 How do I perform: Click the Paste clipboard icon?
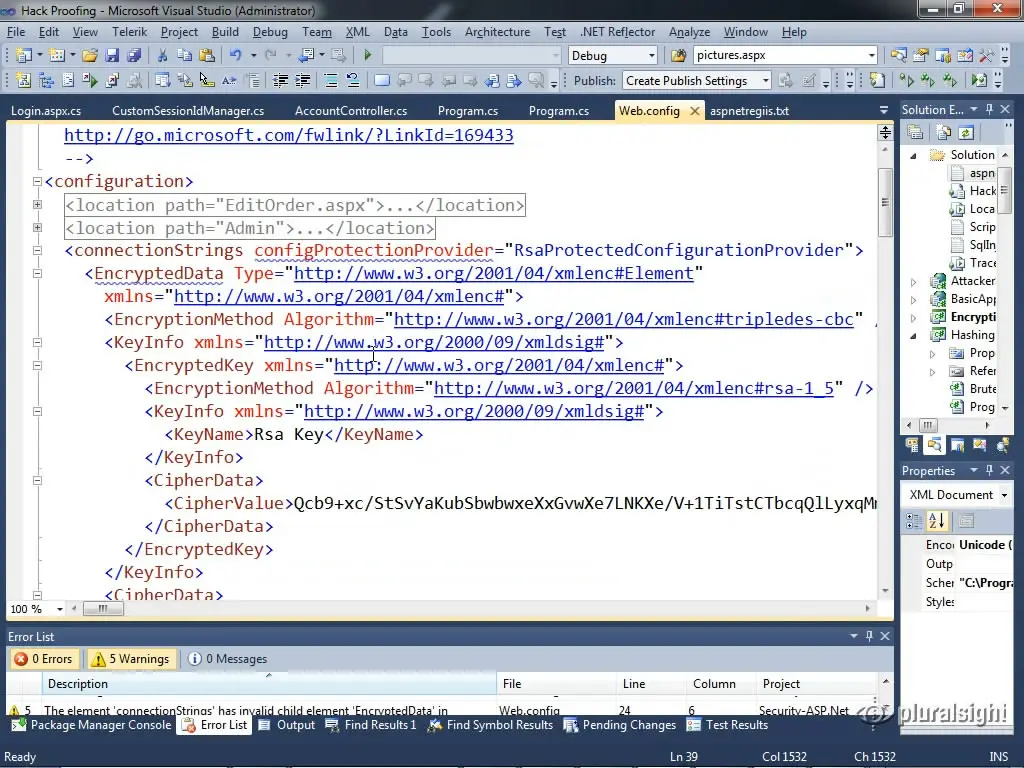[207, 56]
